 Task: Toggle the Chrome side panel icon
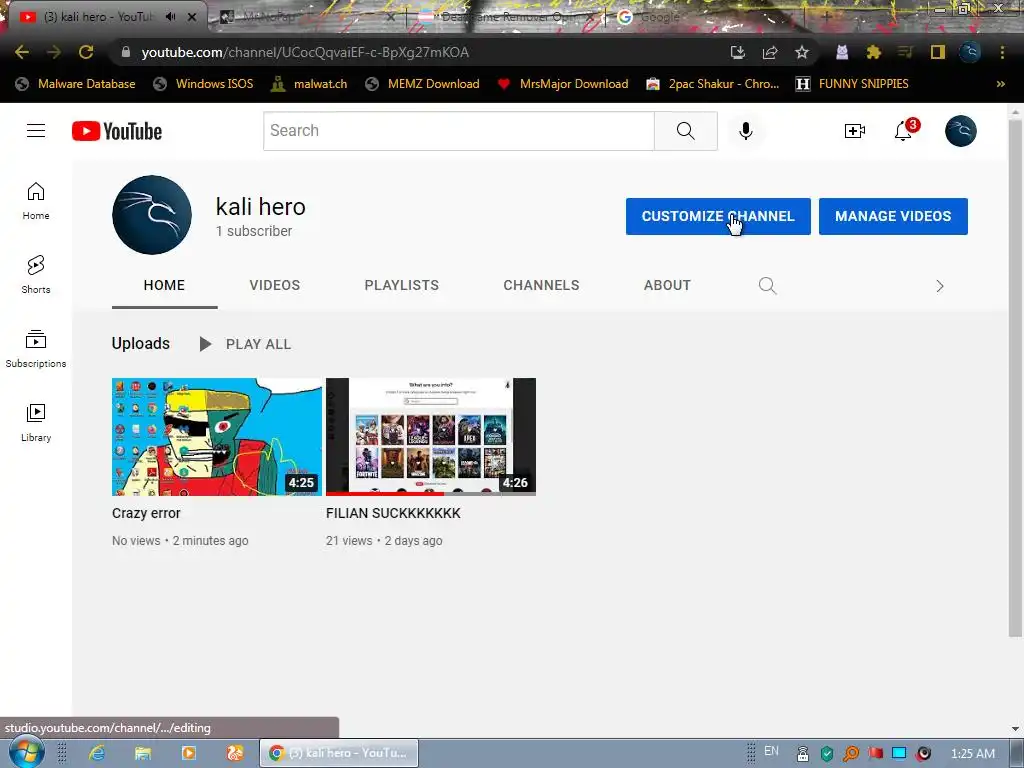coord(938,52)
